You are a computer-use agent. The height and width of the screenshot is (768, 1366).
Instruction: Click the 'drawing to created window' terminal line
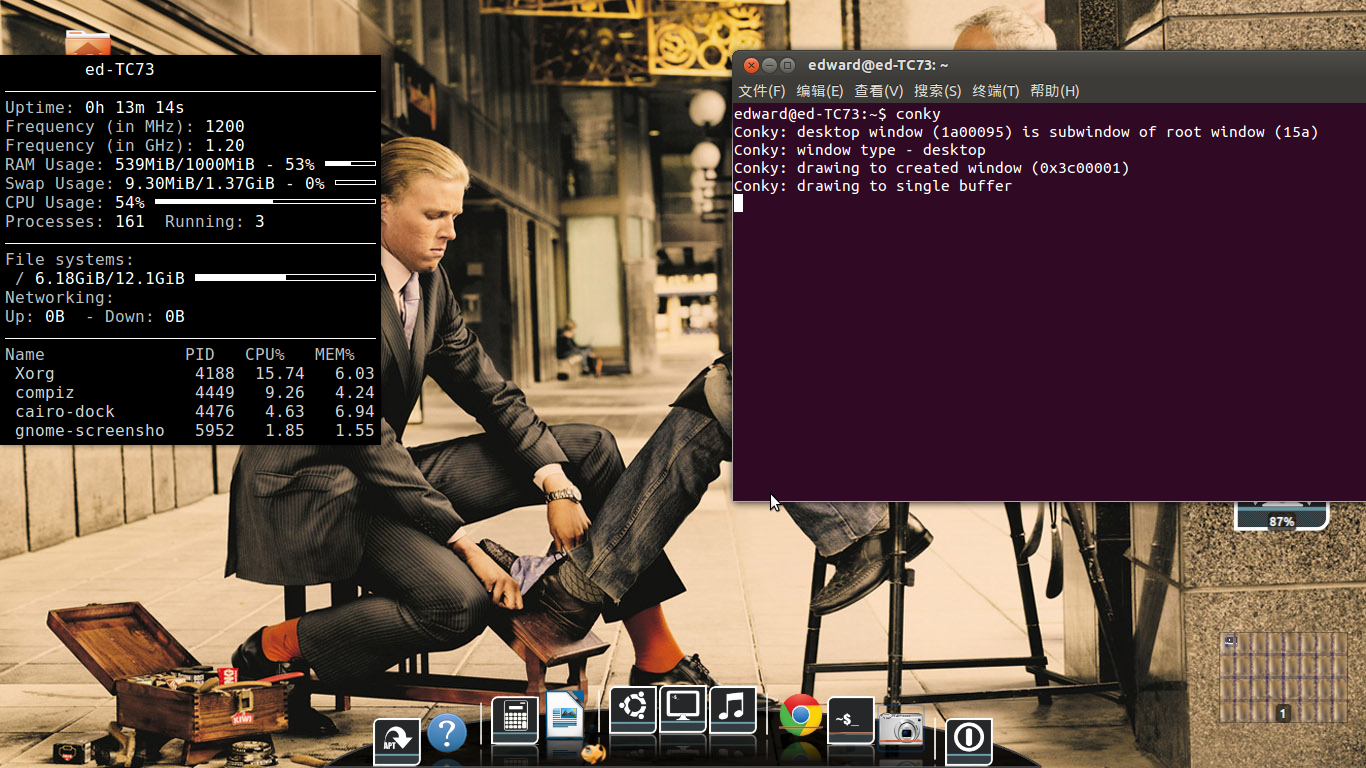pos(932,168)
